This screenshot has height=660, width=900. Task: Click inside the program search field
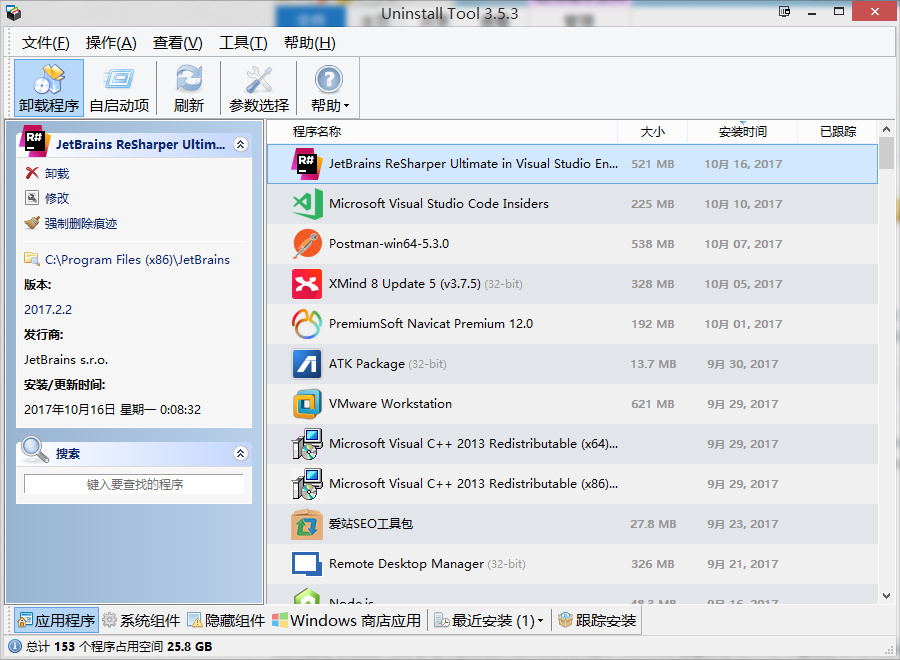(133, 483)
